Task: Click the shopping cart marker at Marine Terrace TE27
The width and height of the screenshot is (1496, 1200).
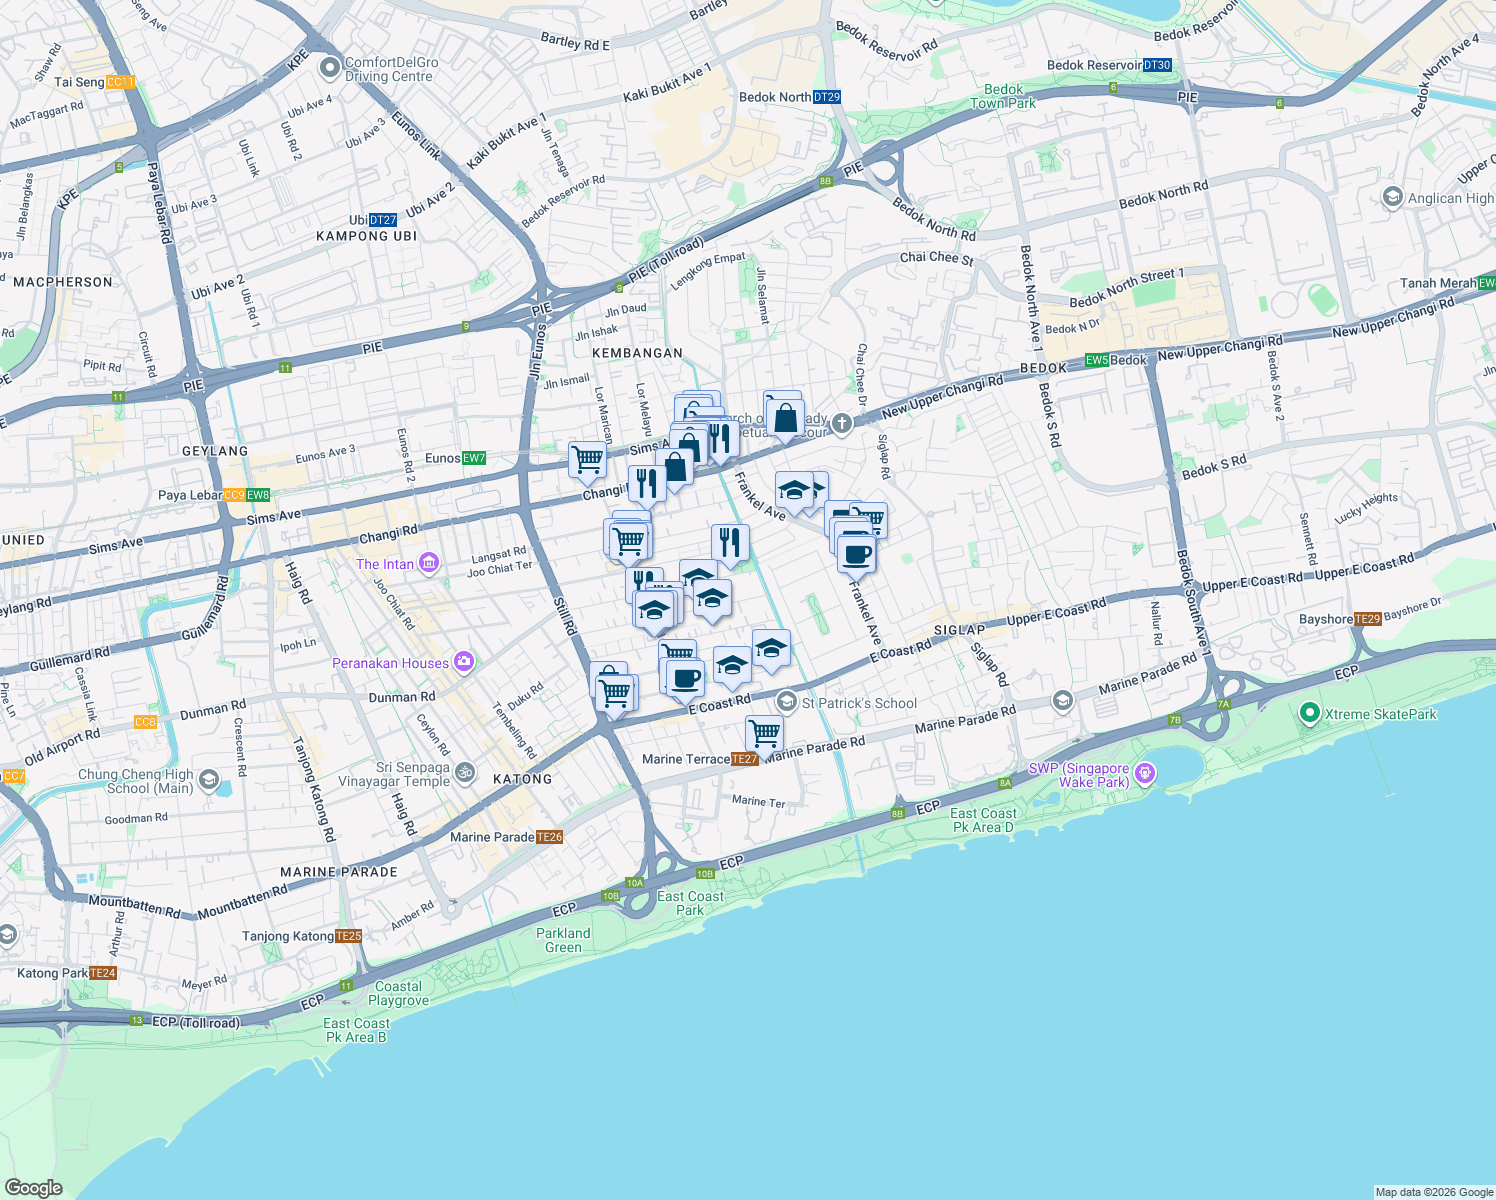Action: pyautogui.click(x=765, y=735)
